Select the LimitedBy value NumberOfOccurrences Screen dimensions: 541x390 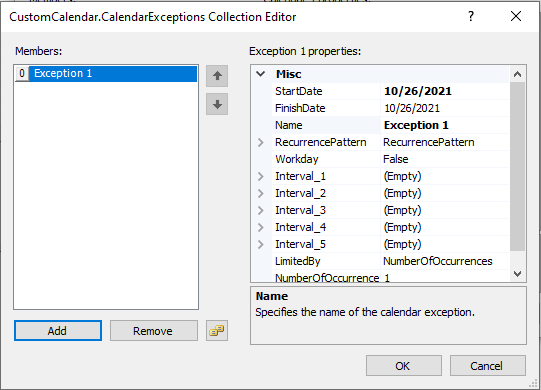click(444, 261)
